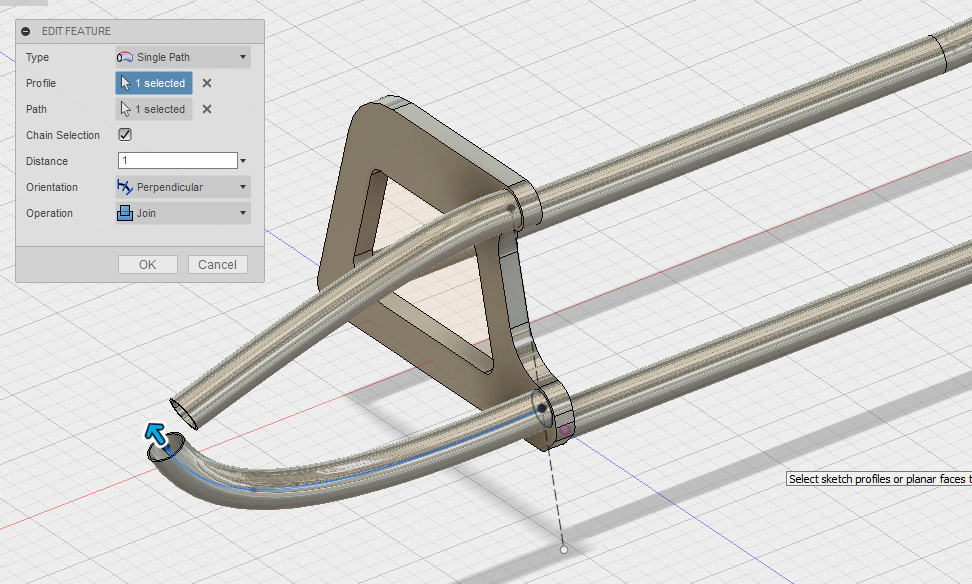Clear the Profile selection with its X
This screenshot has width=972, height=584.
coord(207,83)
